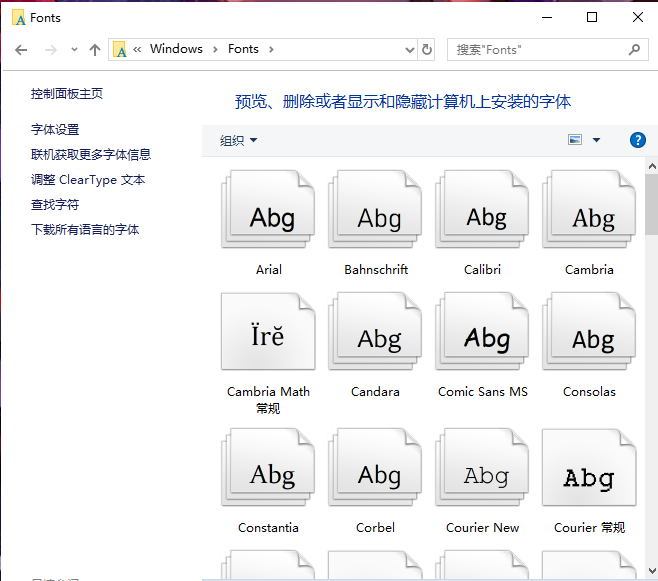The height and width of the screenshot is (581, 658).
Task: Select the Candara font icon
Action: click(375, 331)
